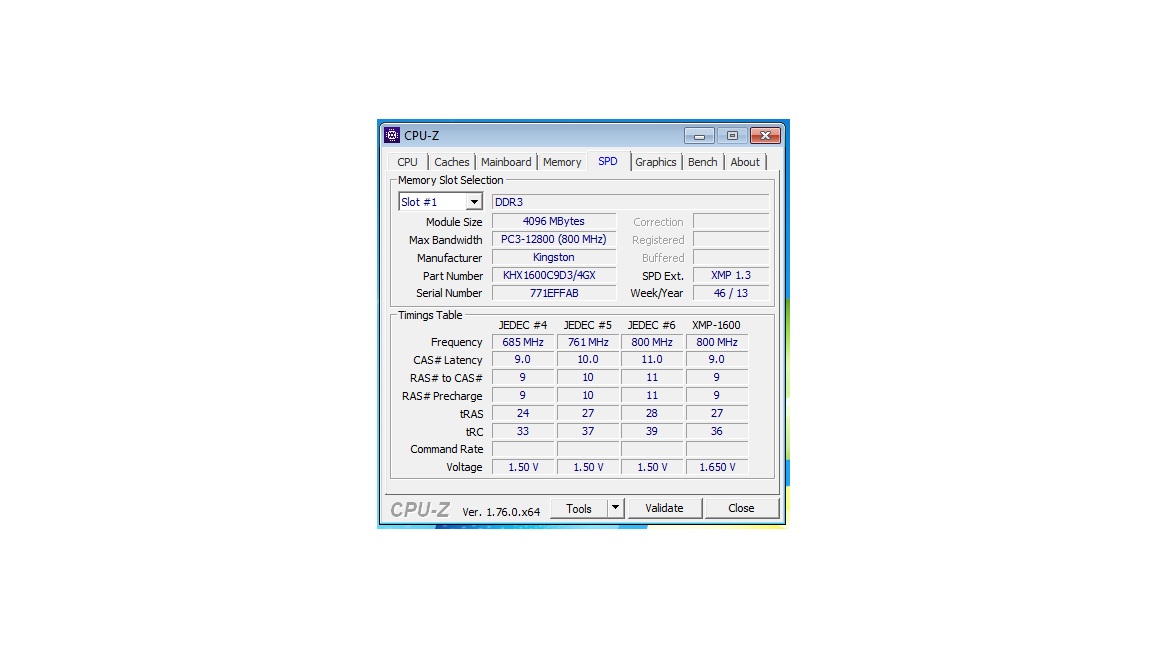Click the empty Buffered field

[x=731, y=257]
